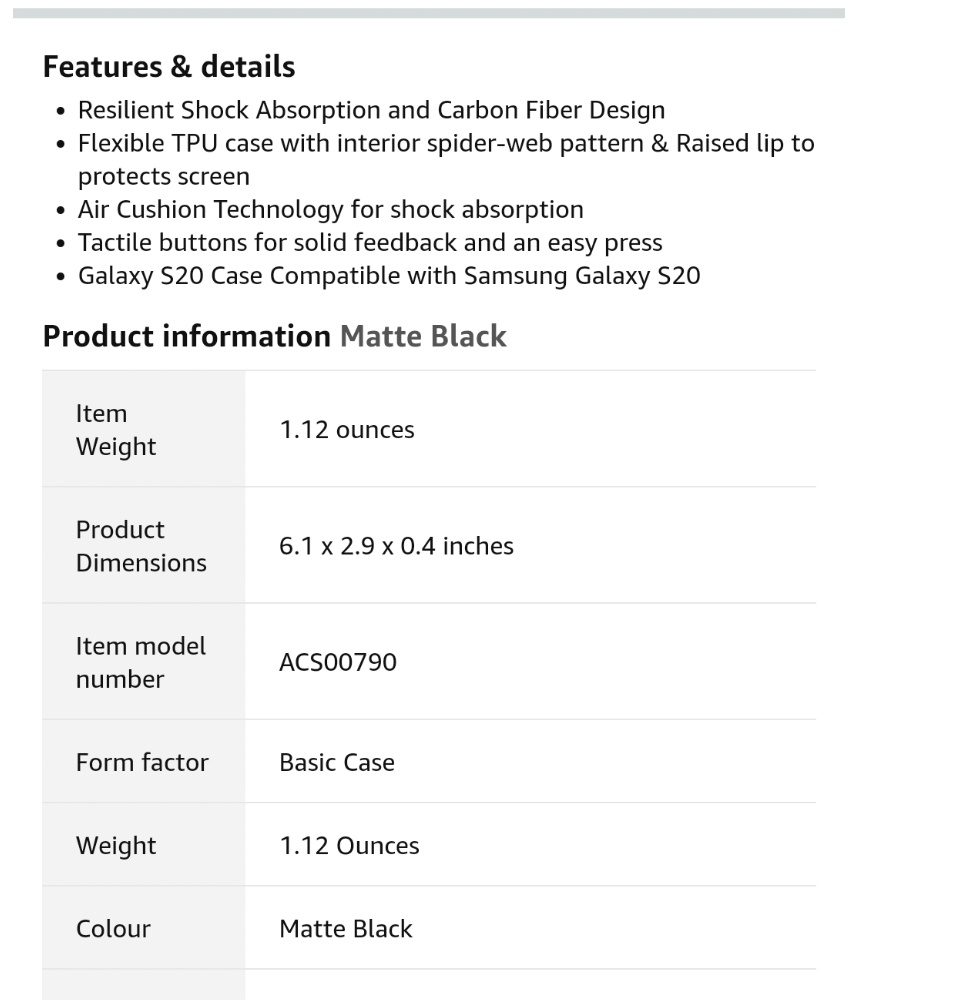The height and width of the screenshot is (1000, 960).
Task: Click the "6.1 x 2.9 x 0.4 inches" value
Action: 396,546
